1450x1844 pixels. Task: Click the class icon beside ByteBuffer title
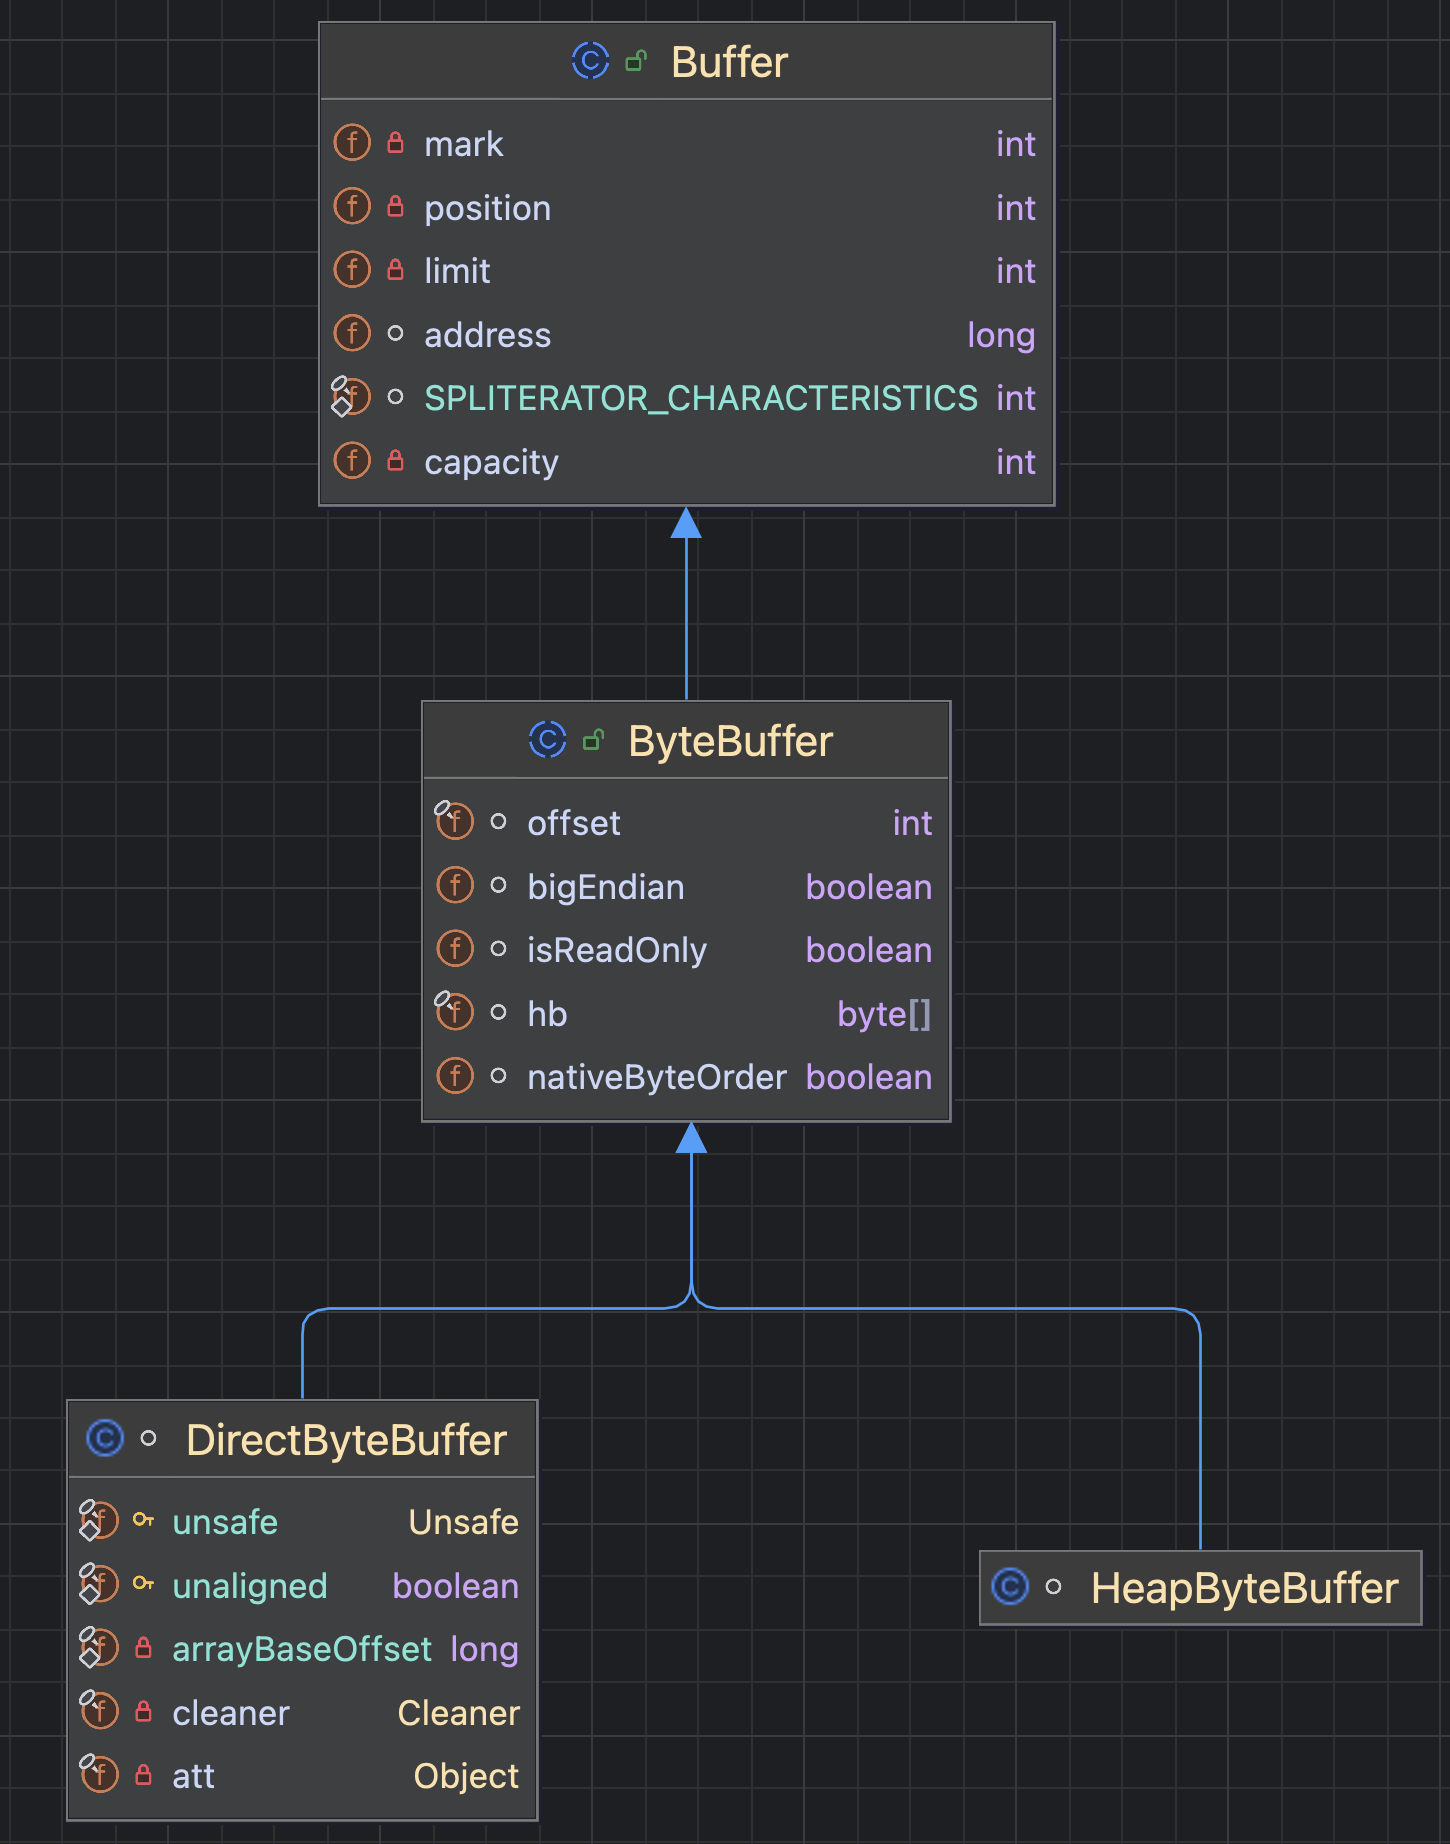point(547,740)
